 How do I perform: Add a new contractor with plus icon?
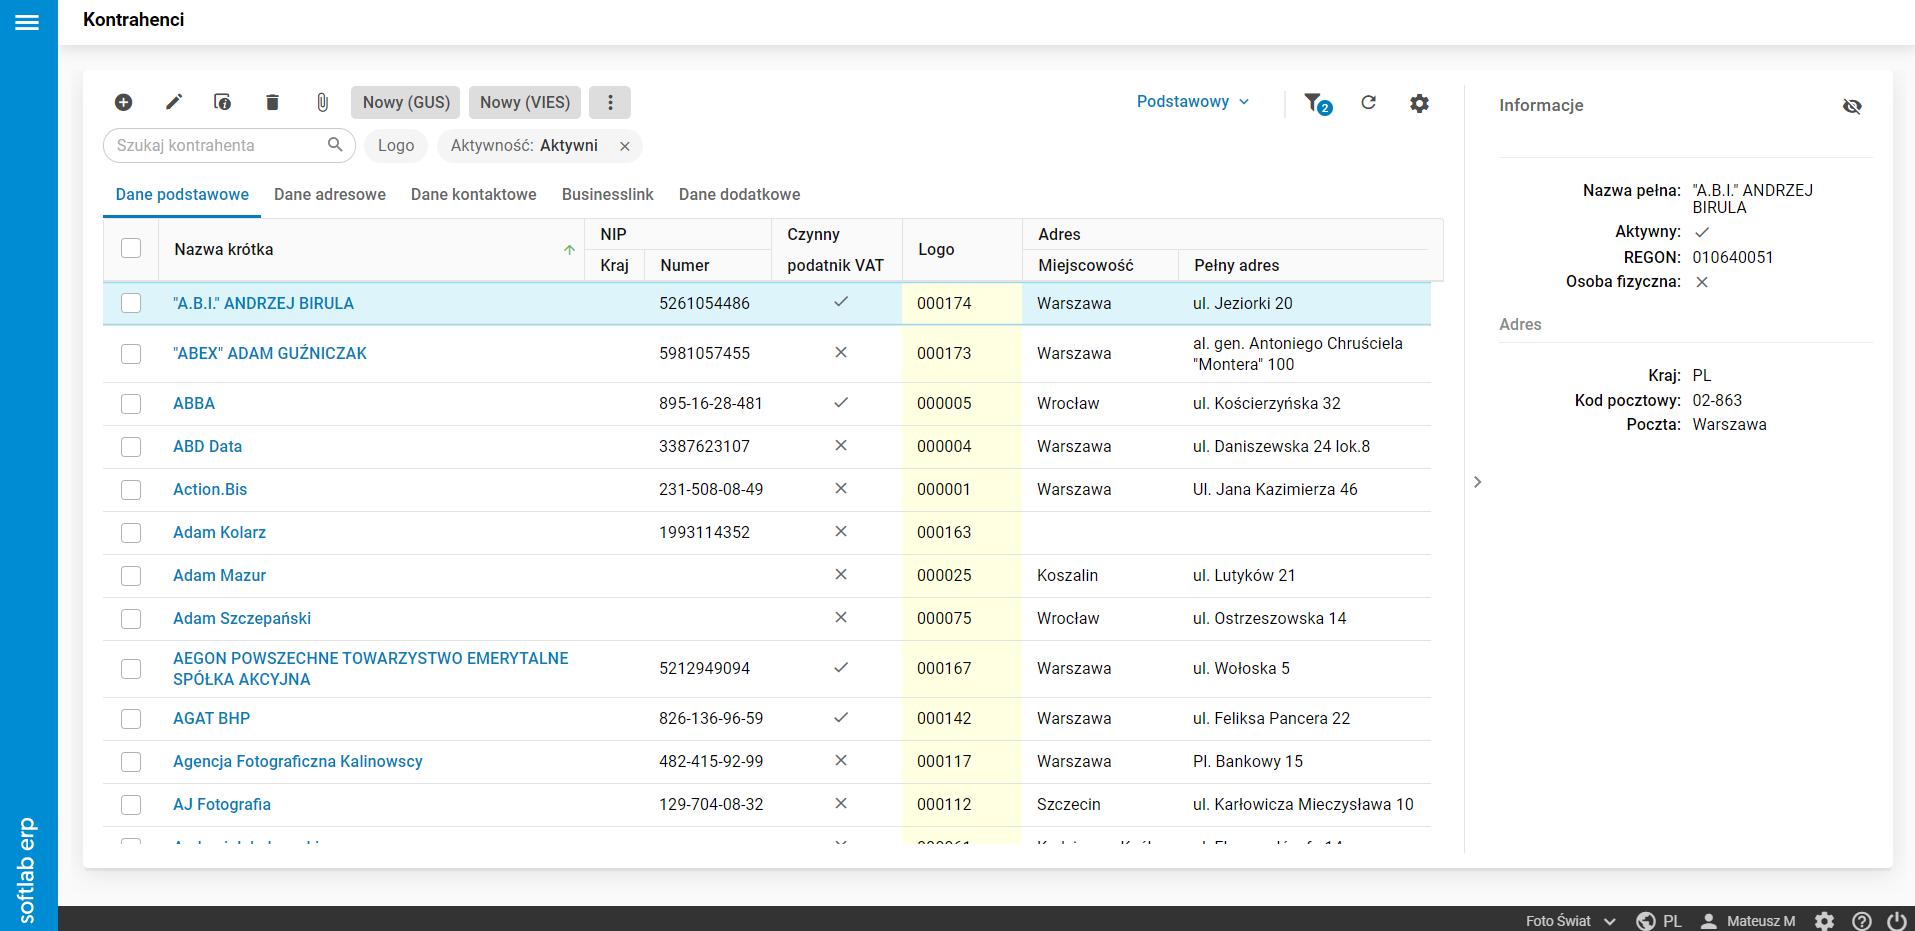click(x=124, y=102)
